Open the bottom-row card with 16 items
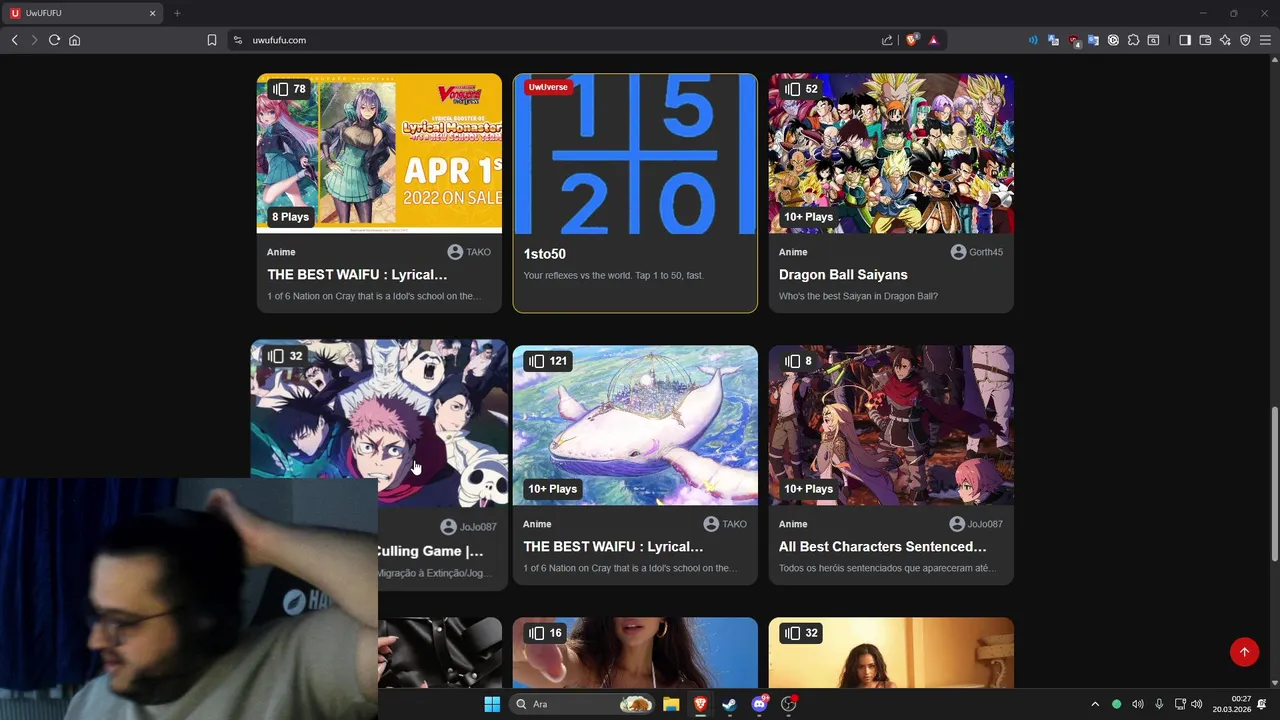Viewport: 1280px width, 720px height. pyautogui.click(x=635, y=652)
